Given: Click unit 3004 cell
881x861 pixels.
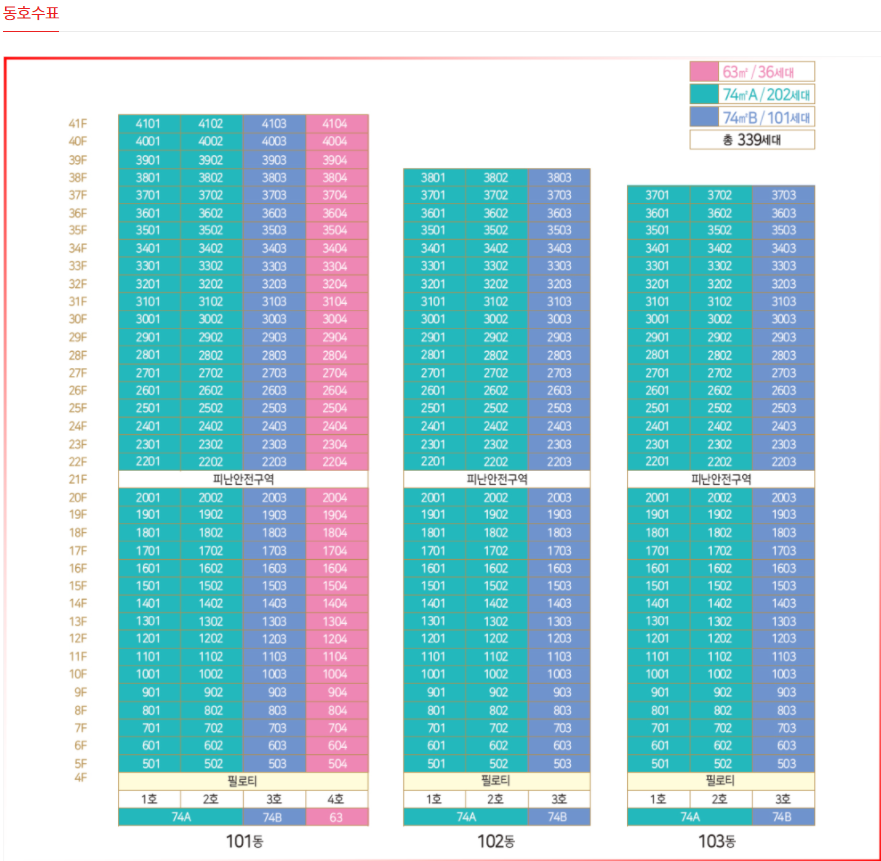Looking at the screenshot, I should click(337, 319).
